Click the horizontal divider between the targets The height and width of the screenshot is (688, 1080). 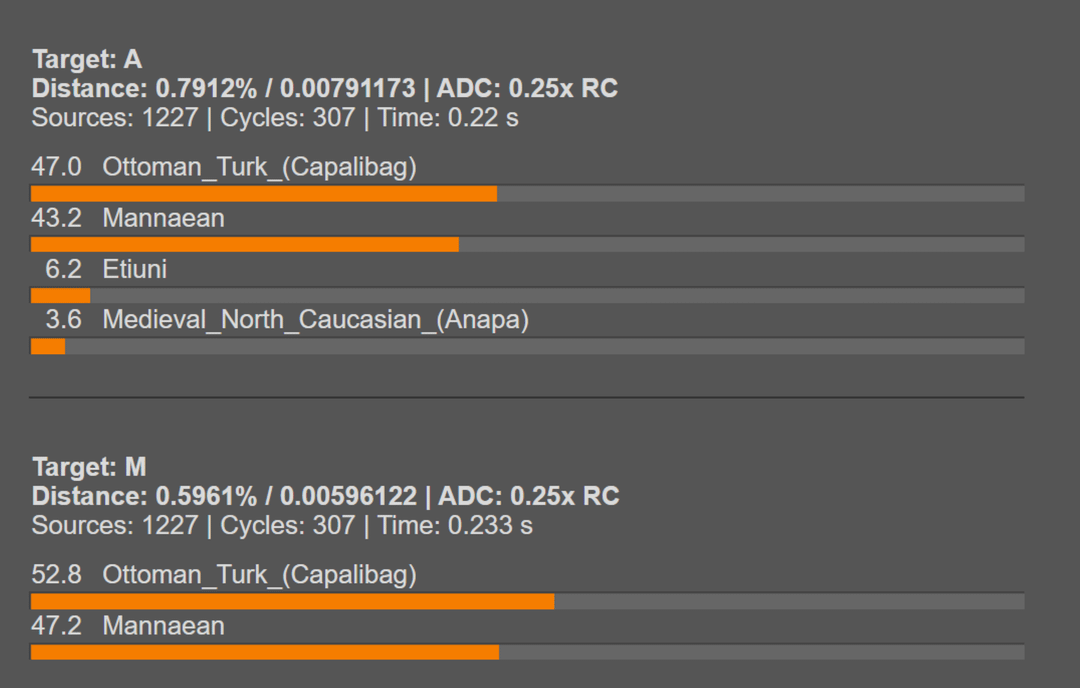coord(526,397)
